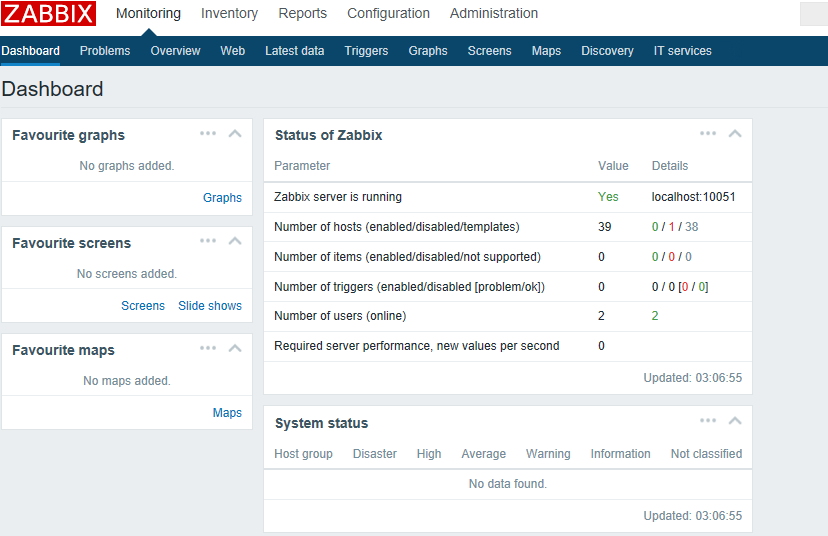Viewport: 828px width, 536px height.
Task: Click the 'Host group' column header
Action: coord(303,454)
